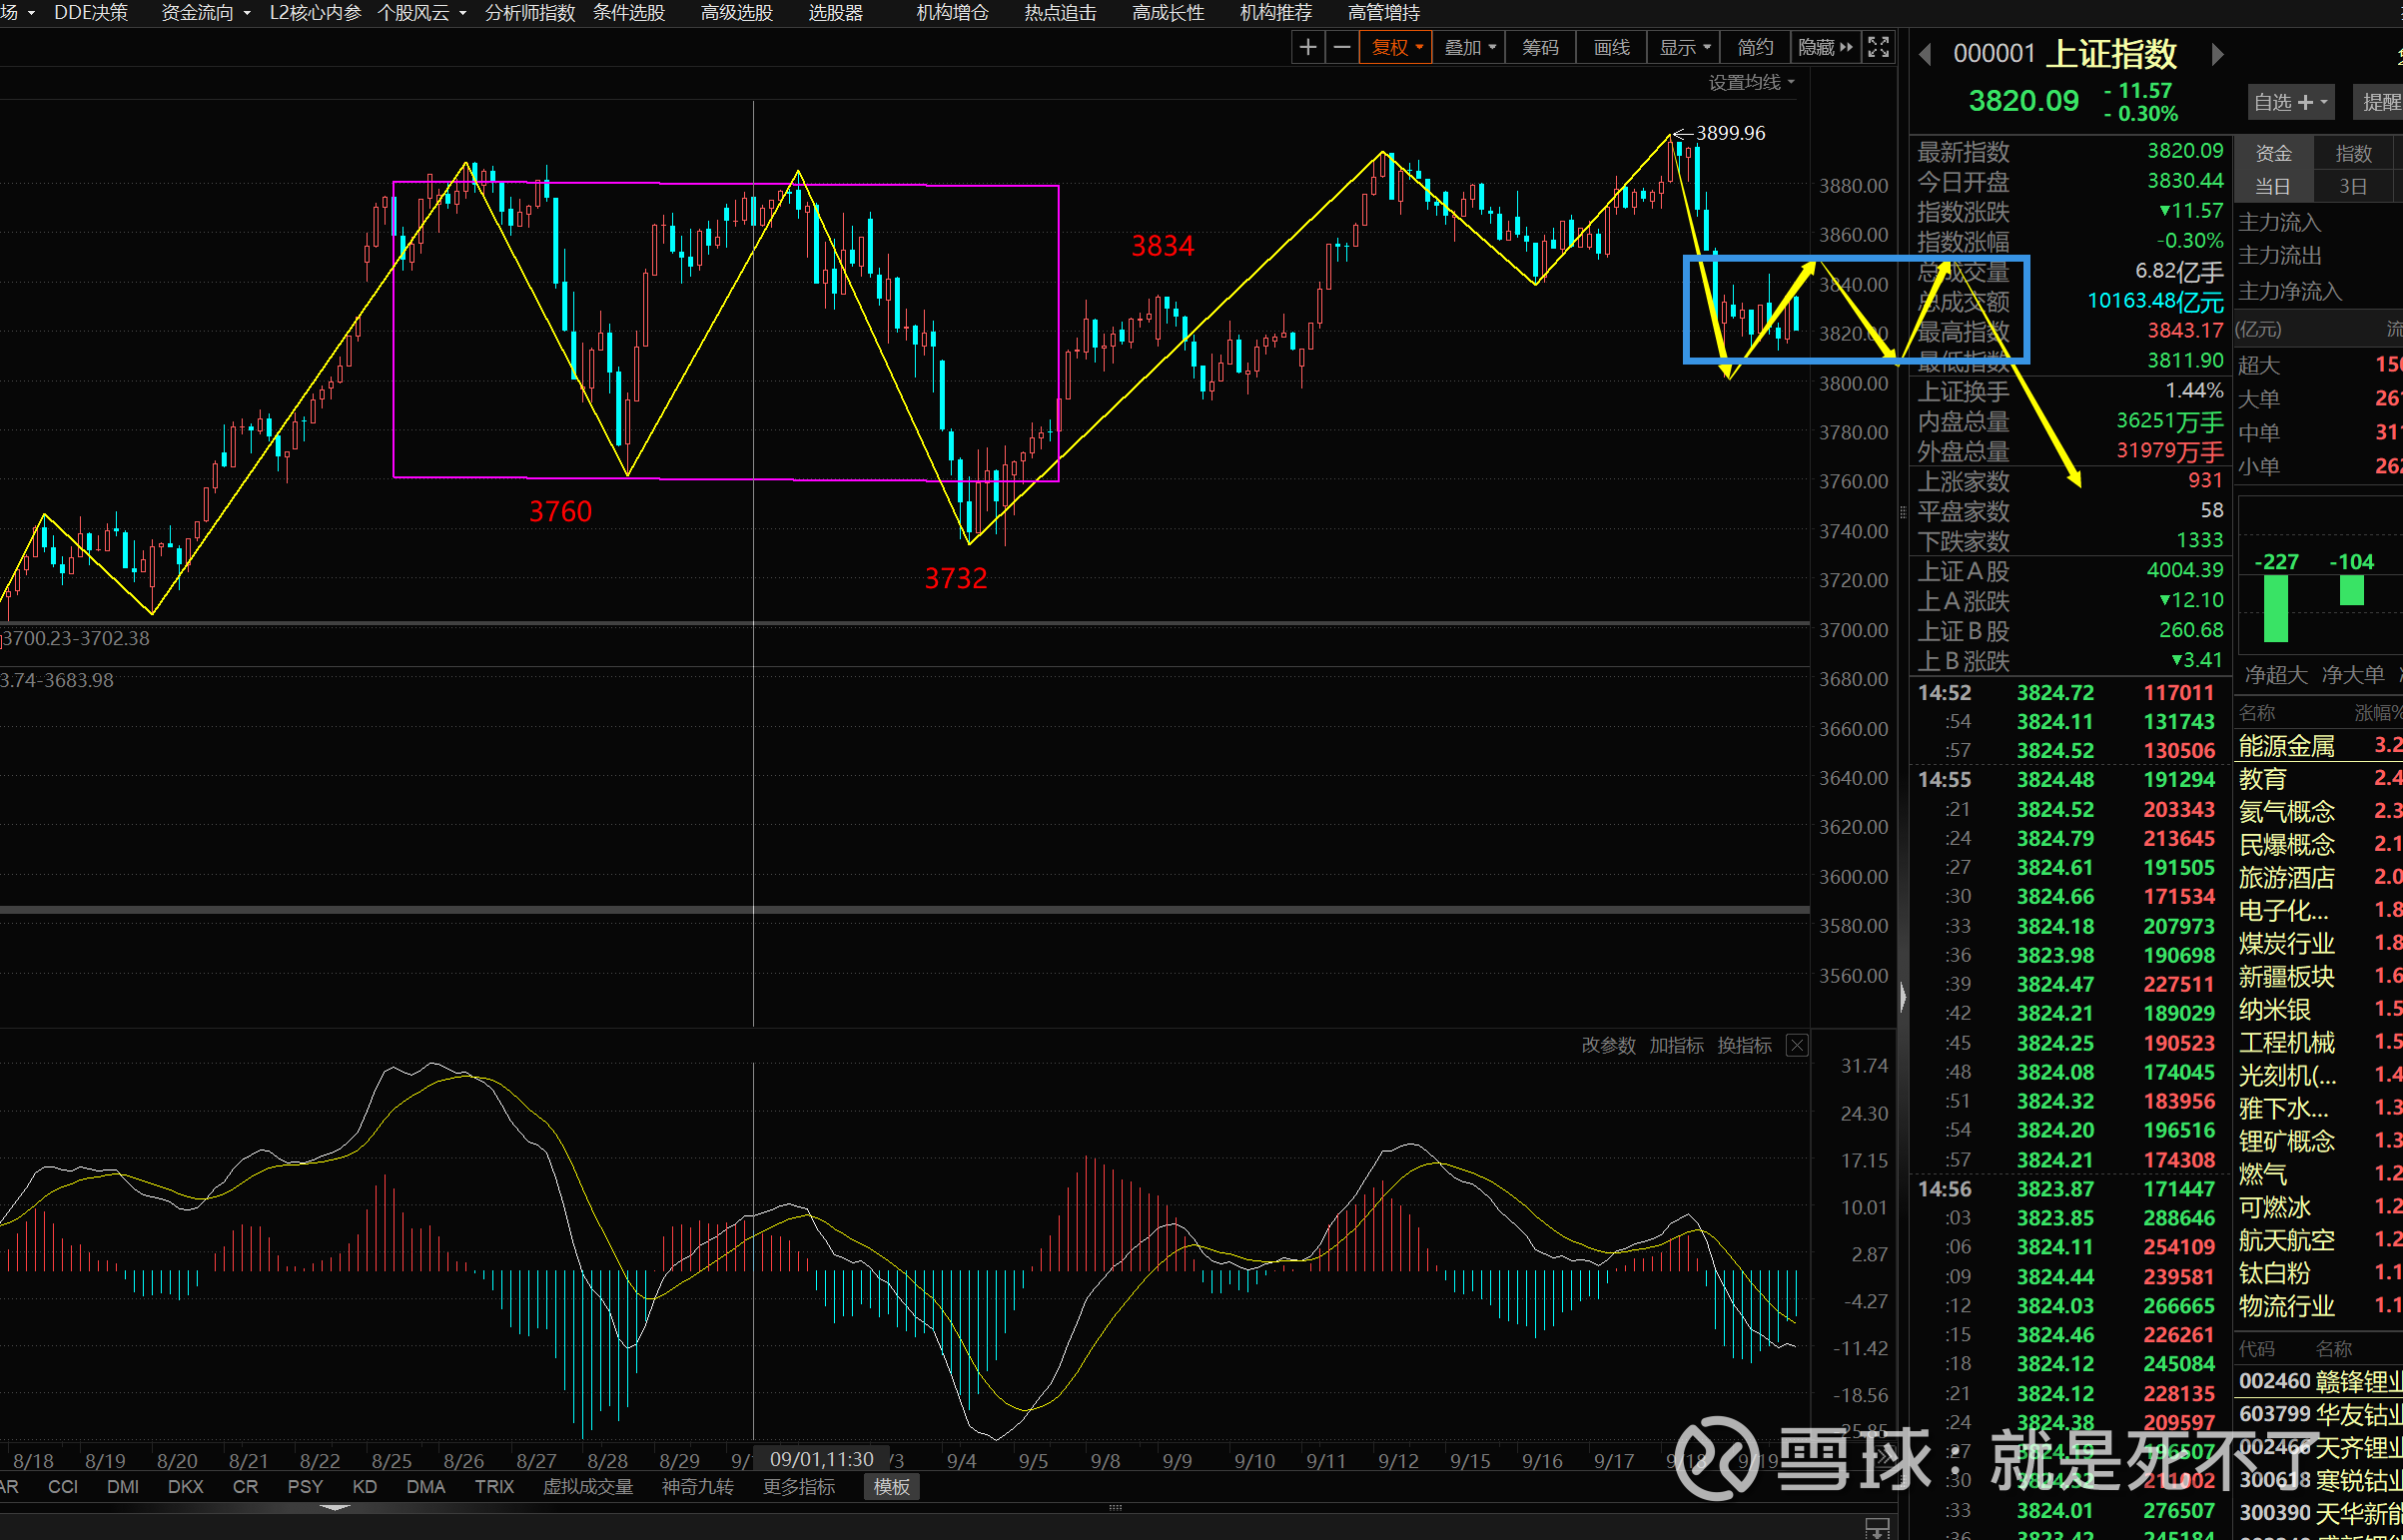This screenshot has height=1540, width=2403.
Task: Open 热点追击 menu item
Action: (x=1060, y=13)
